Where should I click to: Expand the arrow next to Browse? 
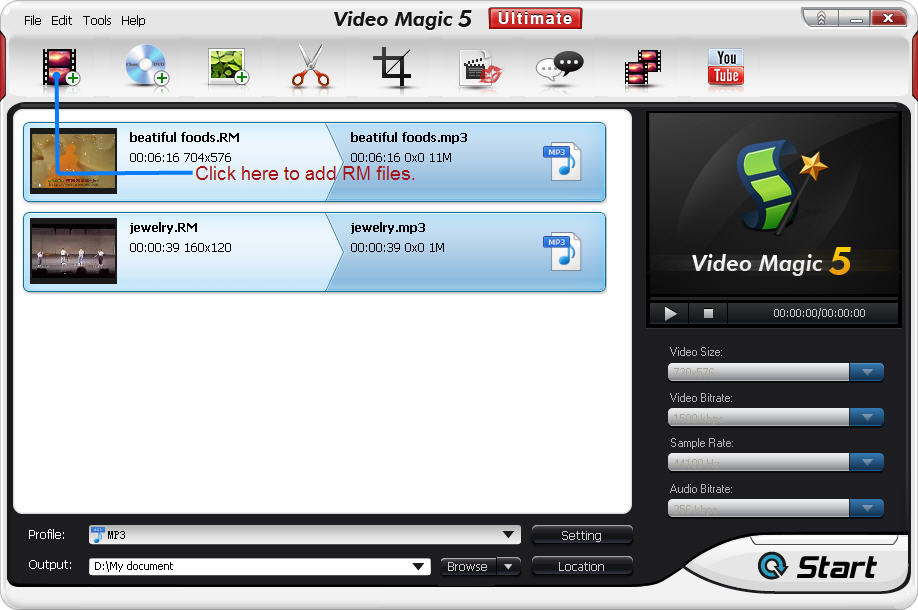pos(508,566)
